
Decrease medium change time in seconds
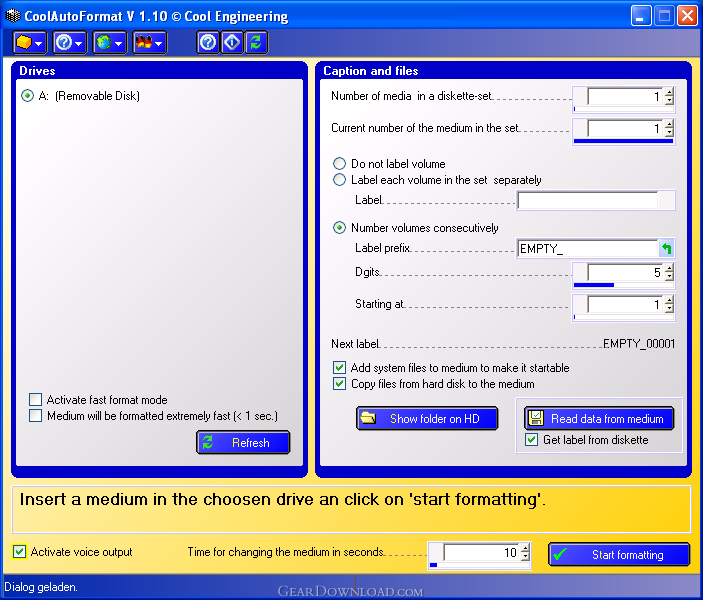525,556
